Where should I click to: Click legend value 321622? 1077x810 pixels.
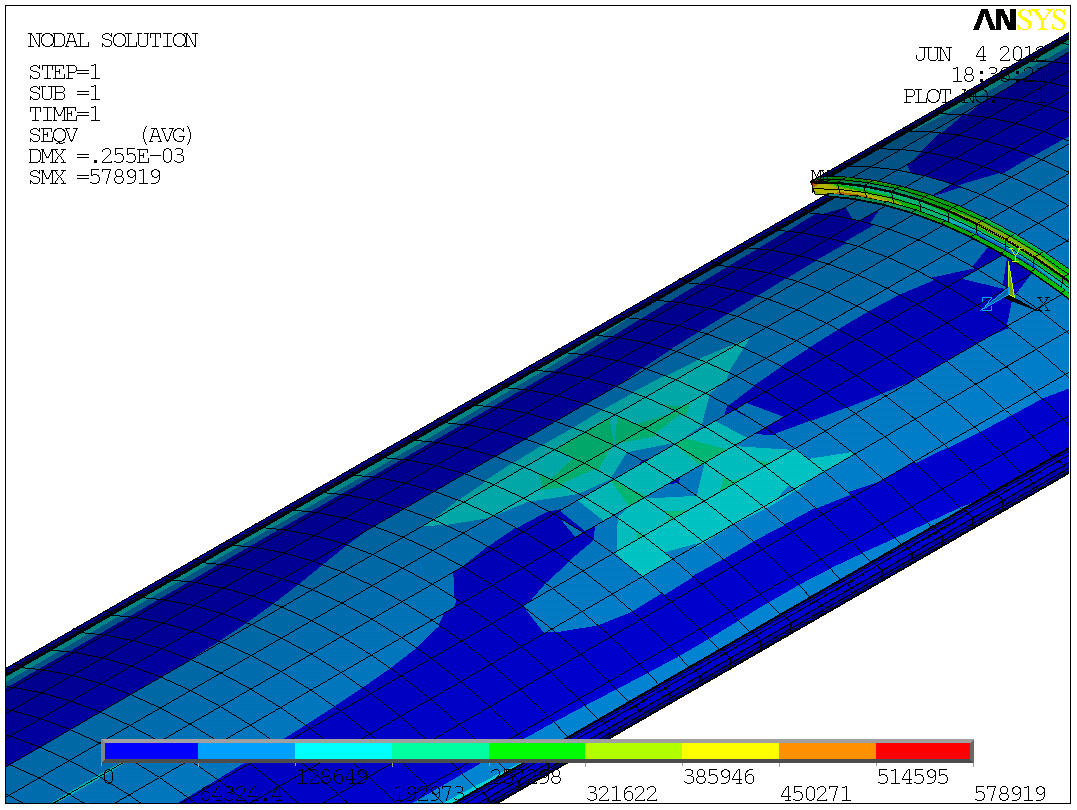622,794
